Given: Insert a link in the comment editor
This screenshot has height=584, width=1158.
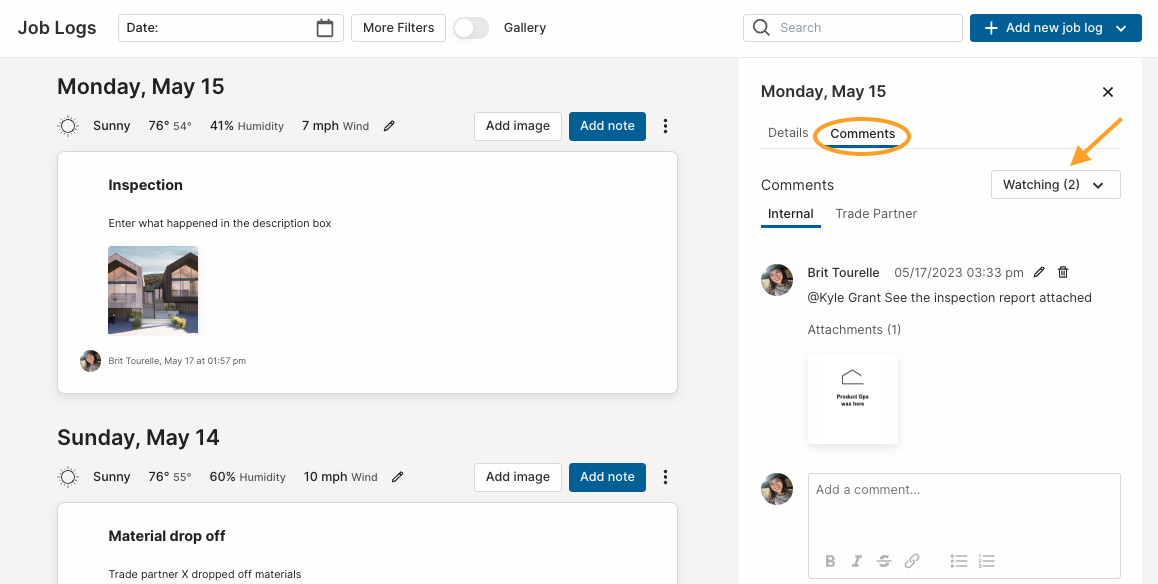Looking at the screenshot, I should click(912, 561).
